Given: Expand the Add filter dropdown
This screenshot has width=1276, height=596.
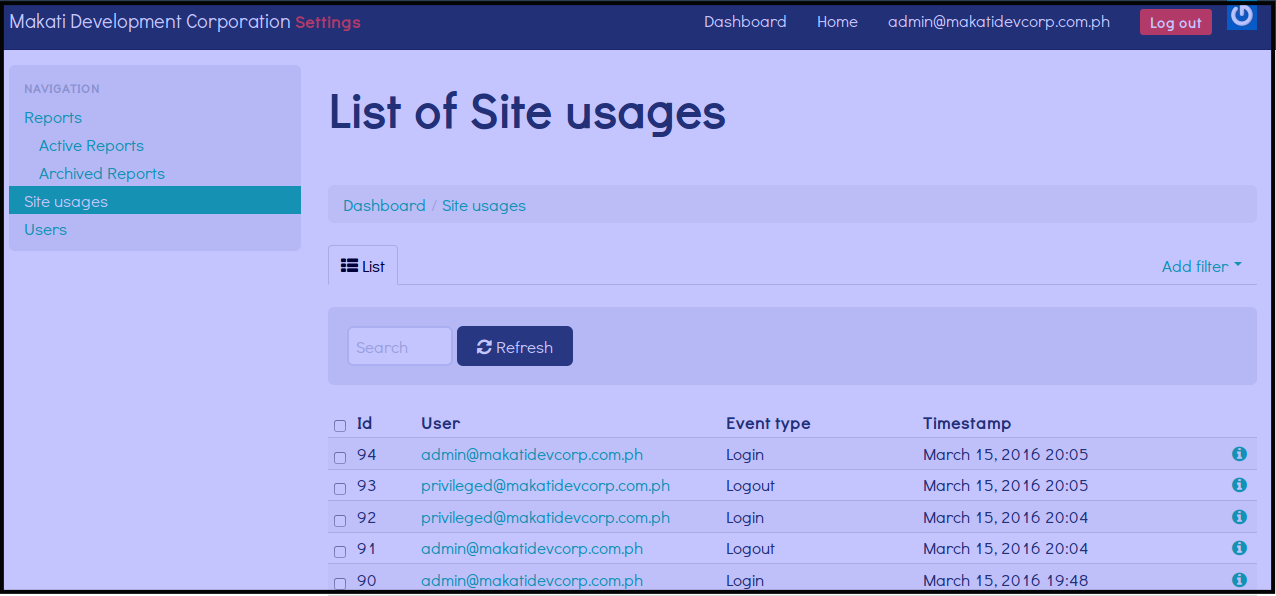Looking at the screenshot, I should point(1202,266).
